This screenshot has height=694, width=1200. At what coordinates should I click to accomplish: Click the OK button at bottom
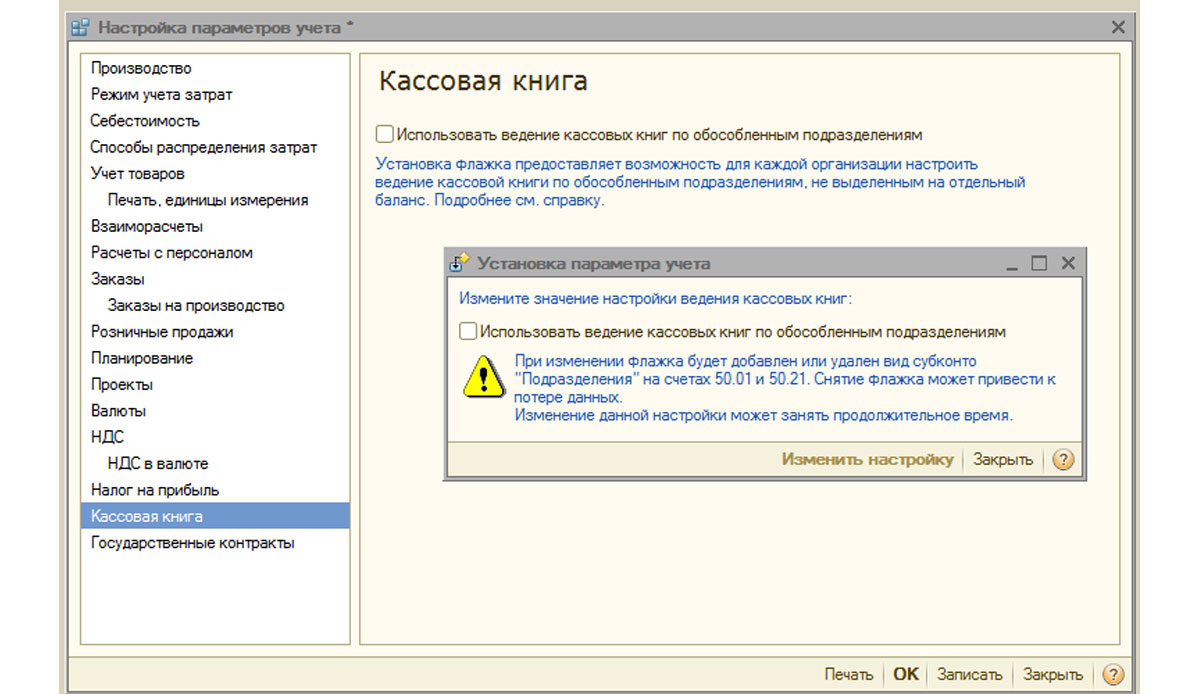pos(905,674)
